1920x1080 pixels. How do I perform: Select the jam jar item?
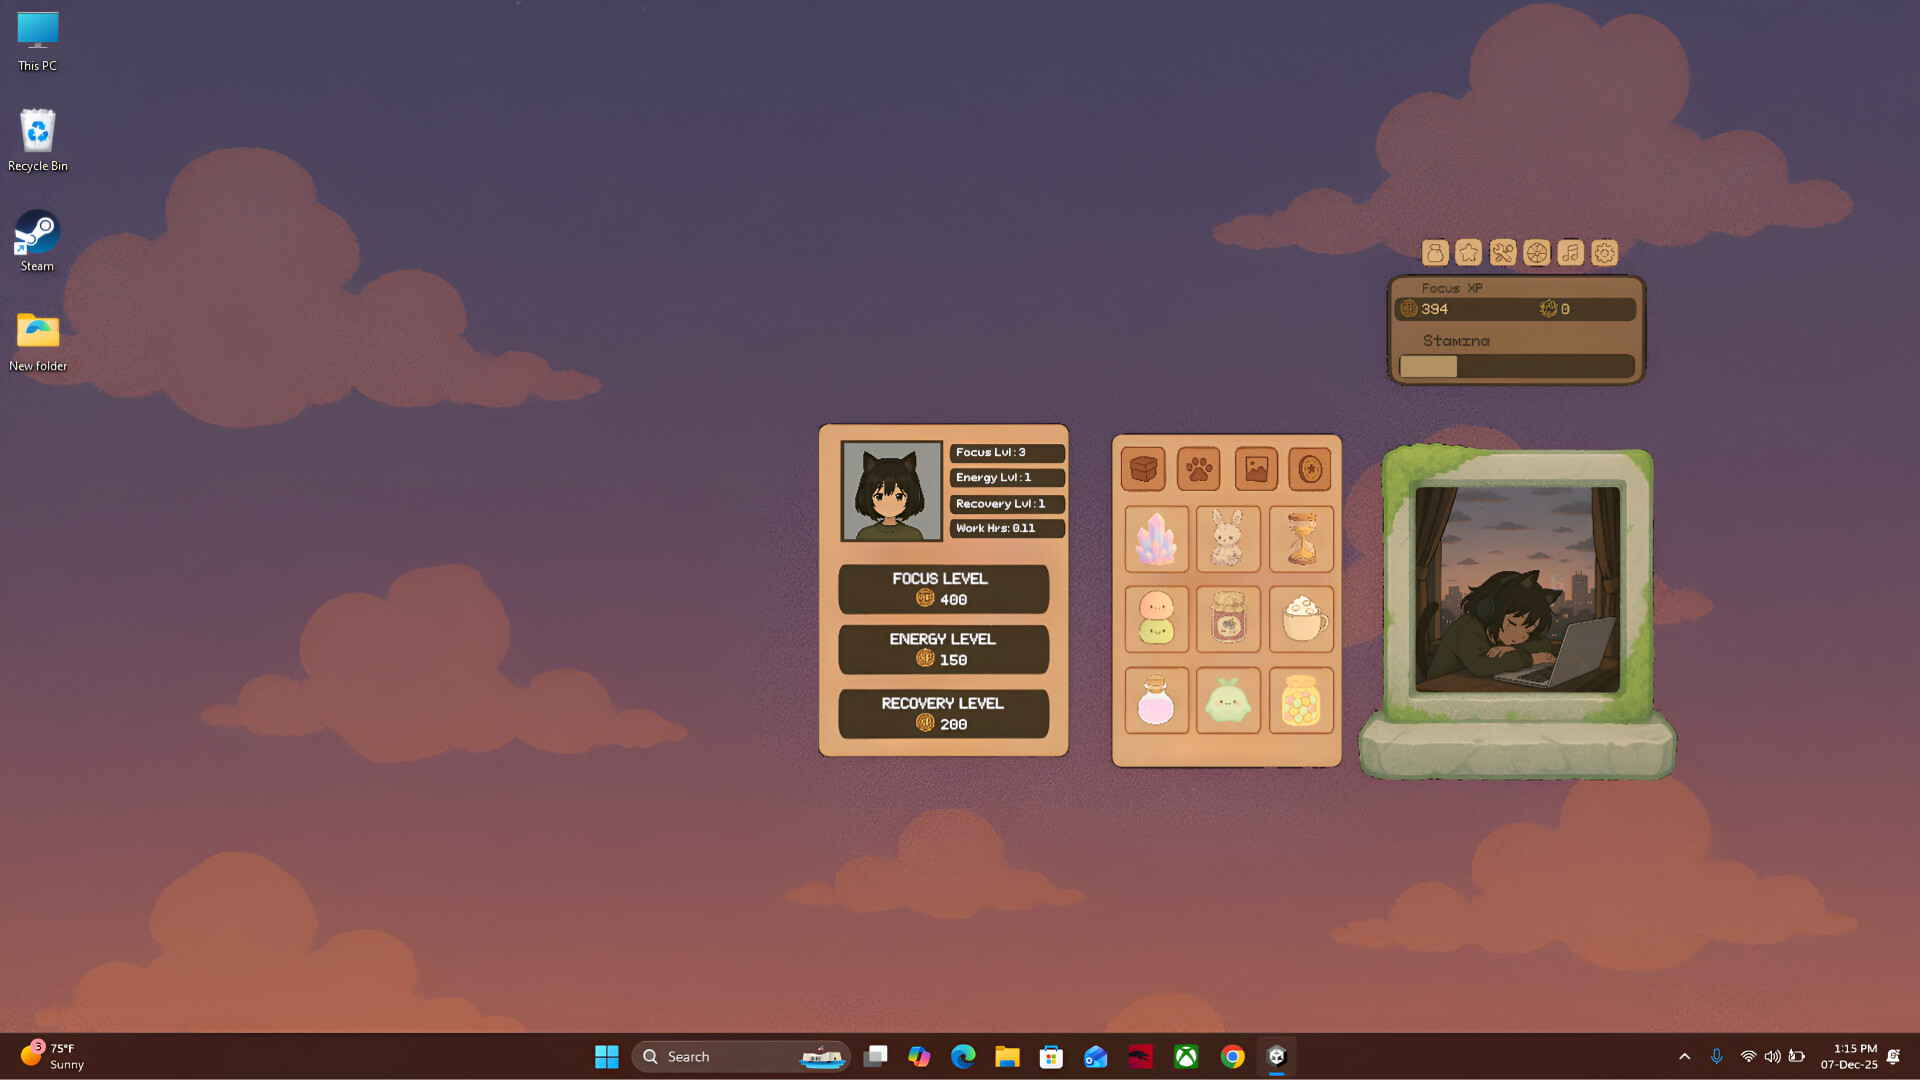[1228, 620]
